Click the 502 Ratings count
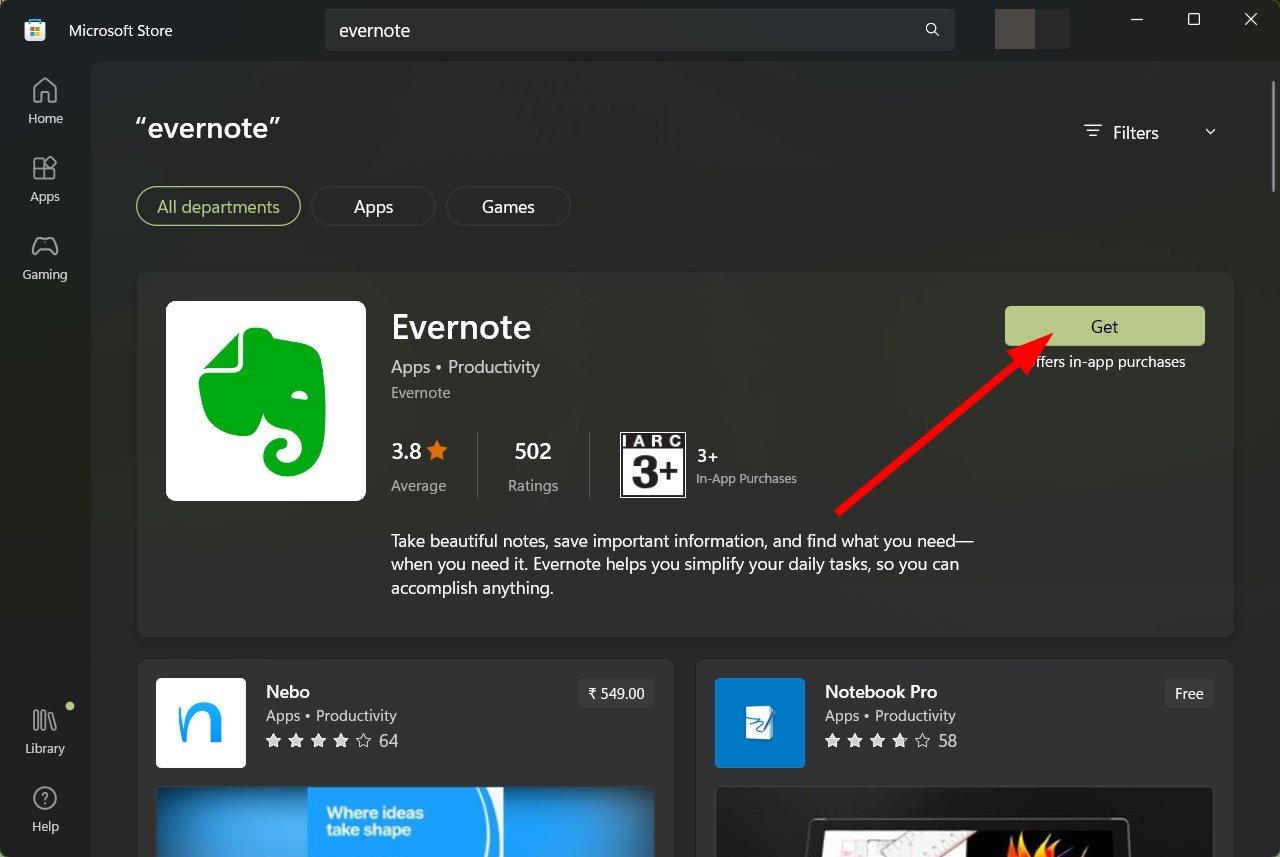 point(533,465)
